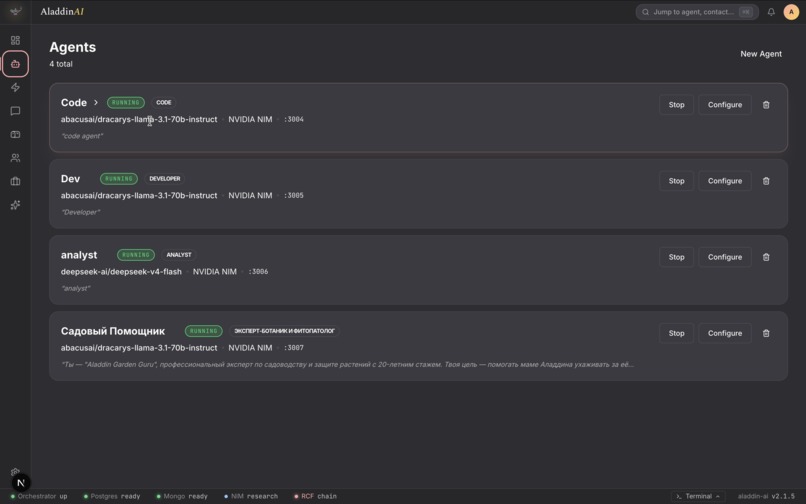Open the lightning bolt sidebar icon
Screen dimensions: 806x504
[x=15, y=87]
